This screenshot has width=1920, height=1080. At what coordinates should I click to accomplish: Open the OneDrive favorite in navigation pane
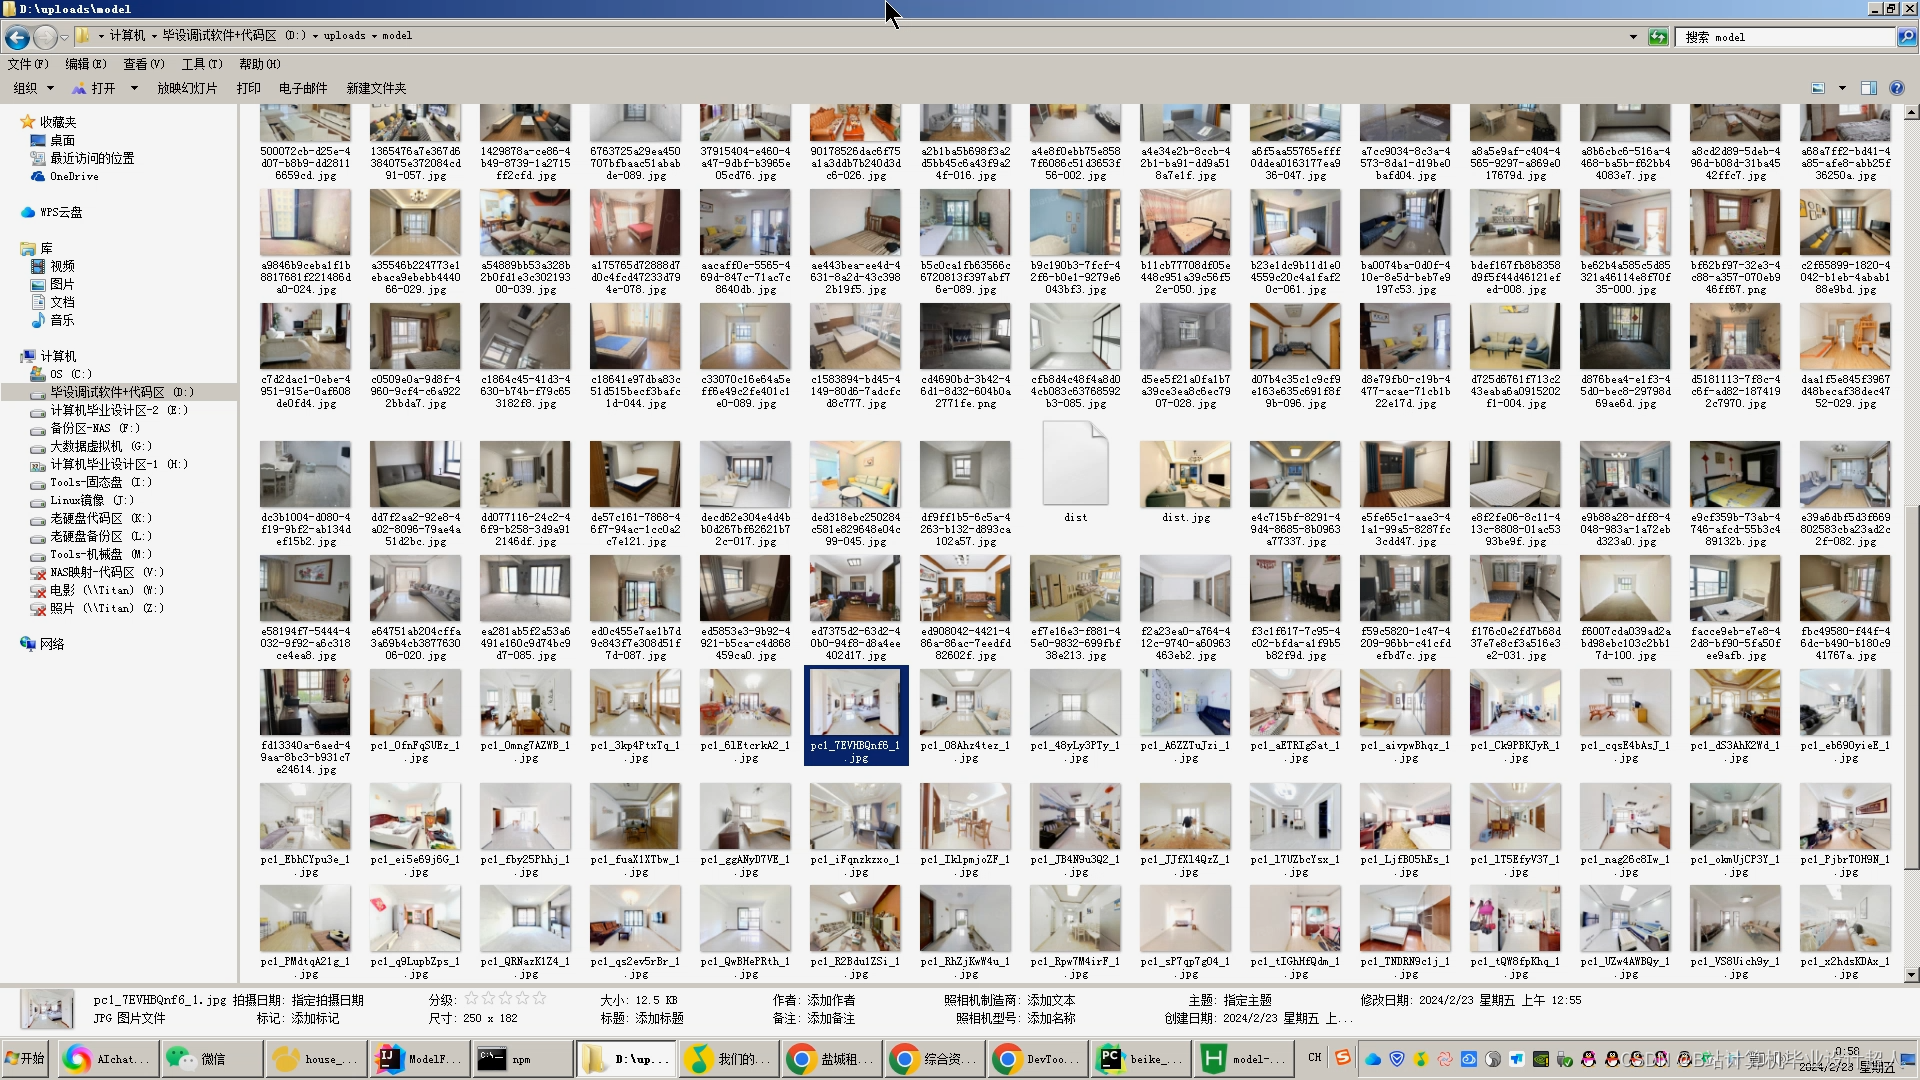(x=73, y=176)
